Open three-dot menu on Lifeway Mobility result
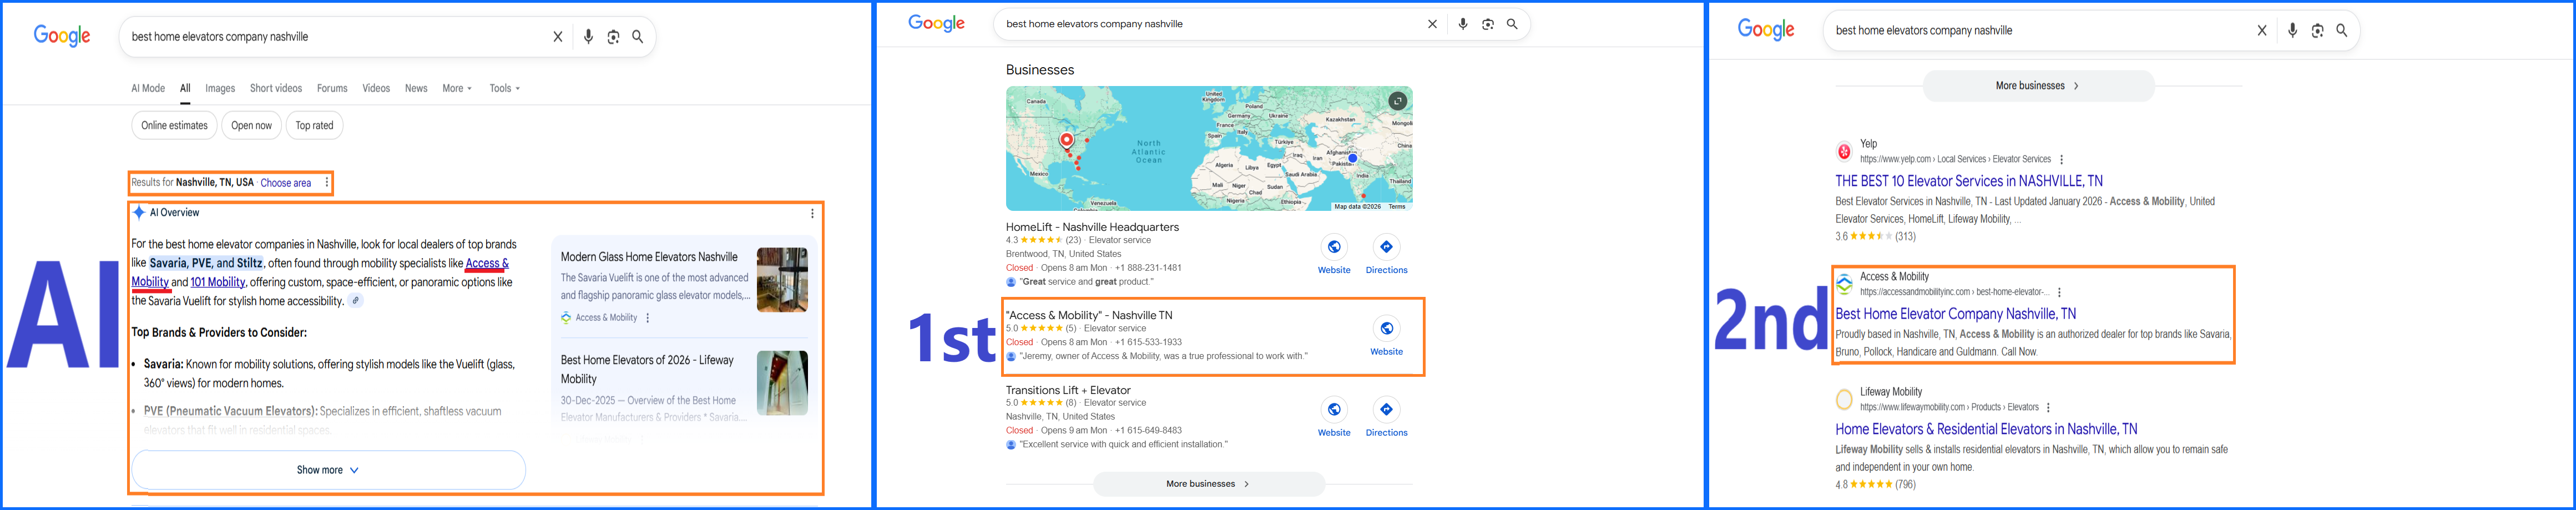 pos(2048,408)
